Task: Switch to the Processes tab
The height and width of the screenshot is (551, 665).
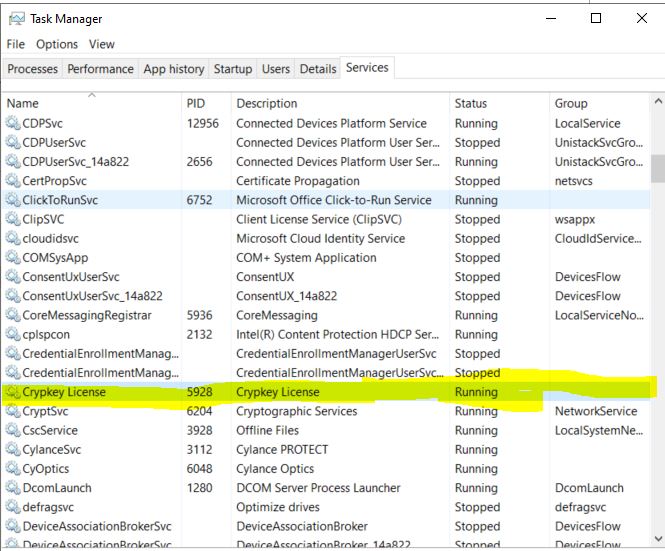Action: (x=33, y=69)
